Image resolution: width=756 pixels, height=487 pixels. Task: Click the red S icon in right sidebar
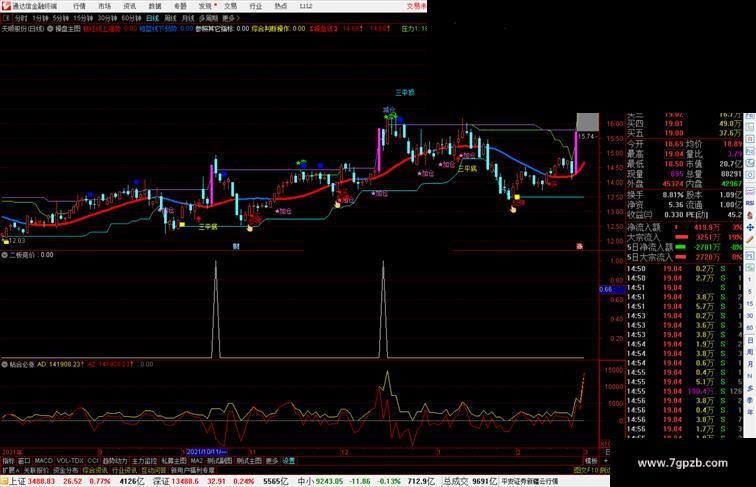tap(750, 216)
